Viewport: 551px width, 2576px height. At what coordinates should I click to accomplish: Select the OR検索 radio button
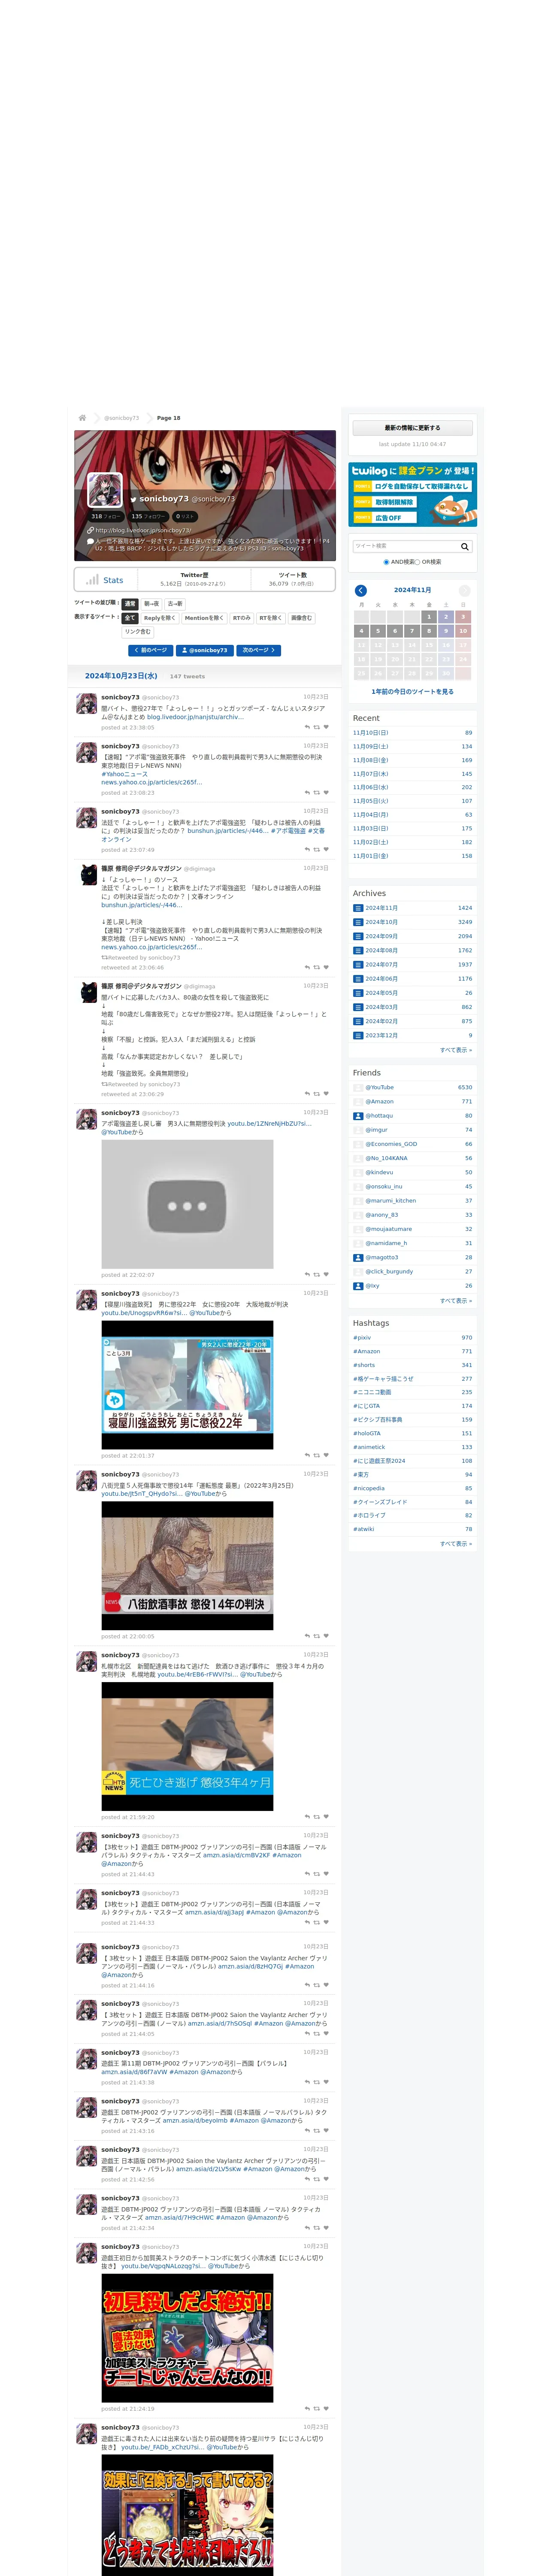tap(417, 562)
